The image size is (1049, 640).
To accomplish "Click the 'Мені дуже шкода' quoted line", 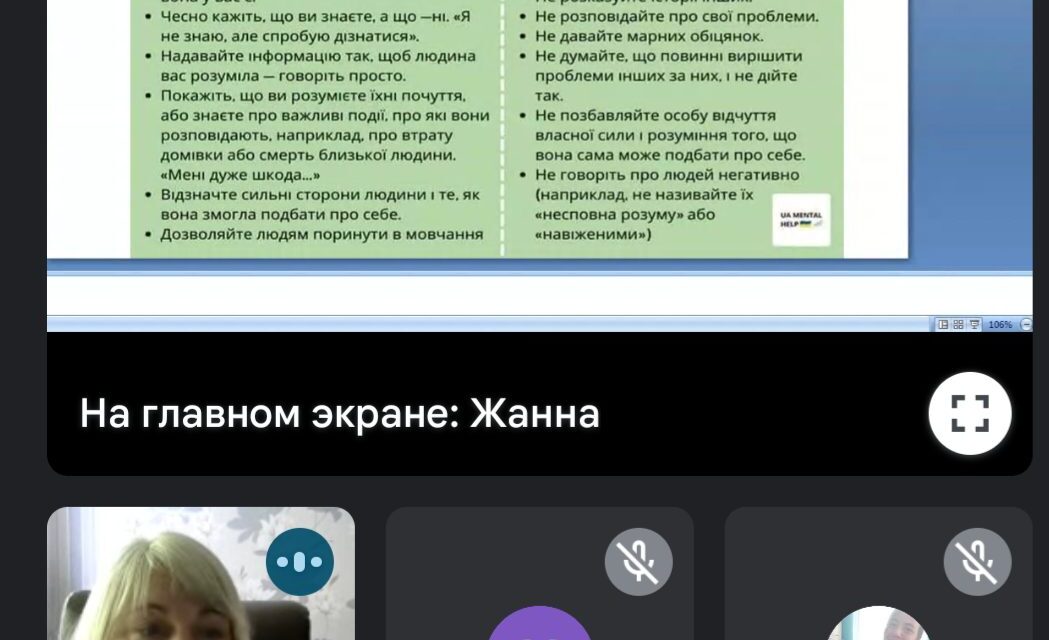I will [x=240, y=175].
